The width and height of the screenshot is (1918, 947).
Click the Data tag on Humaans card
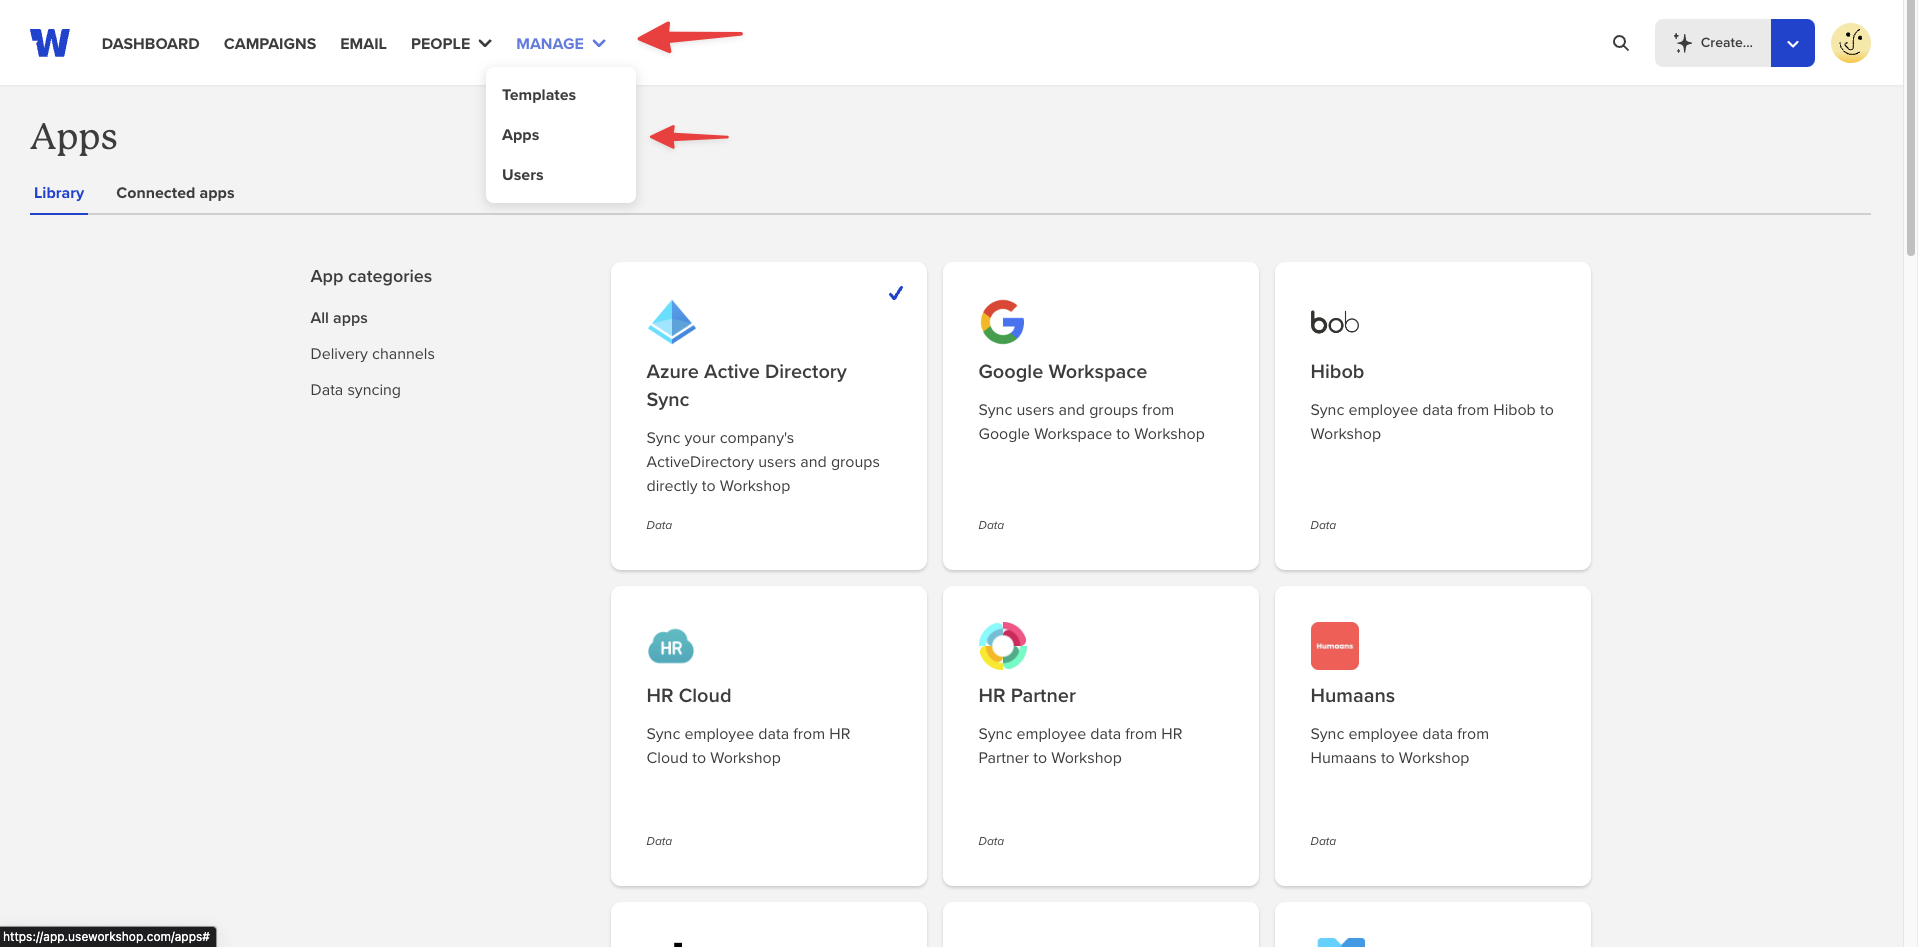tap(1323, 841)
